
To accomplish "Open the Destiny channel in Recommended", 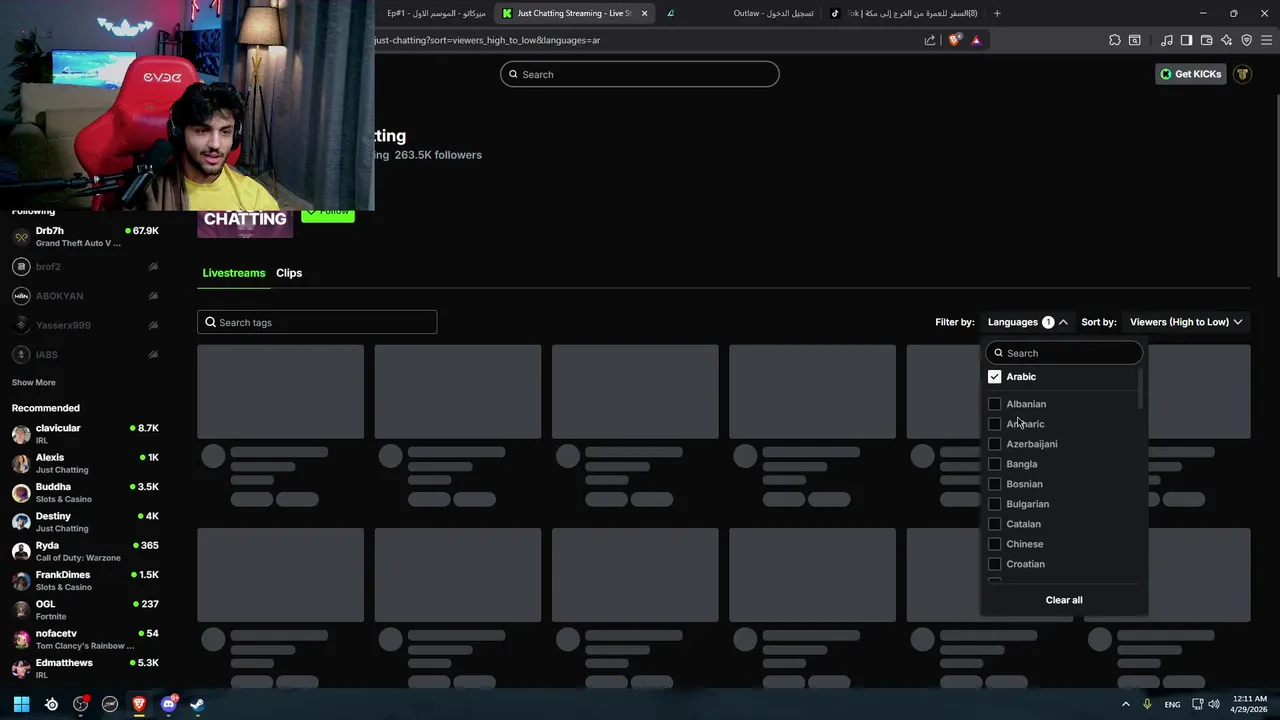I will coord(85,522).
